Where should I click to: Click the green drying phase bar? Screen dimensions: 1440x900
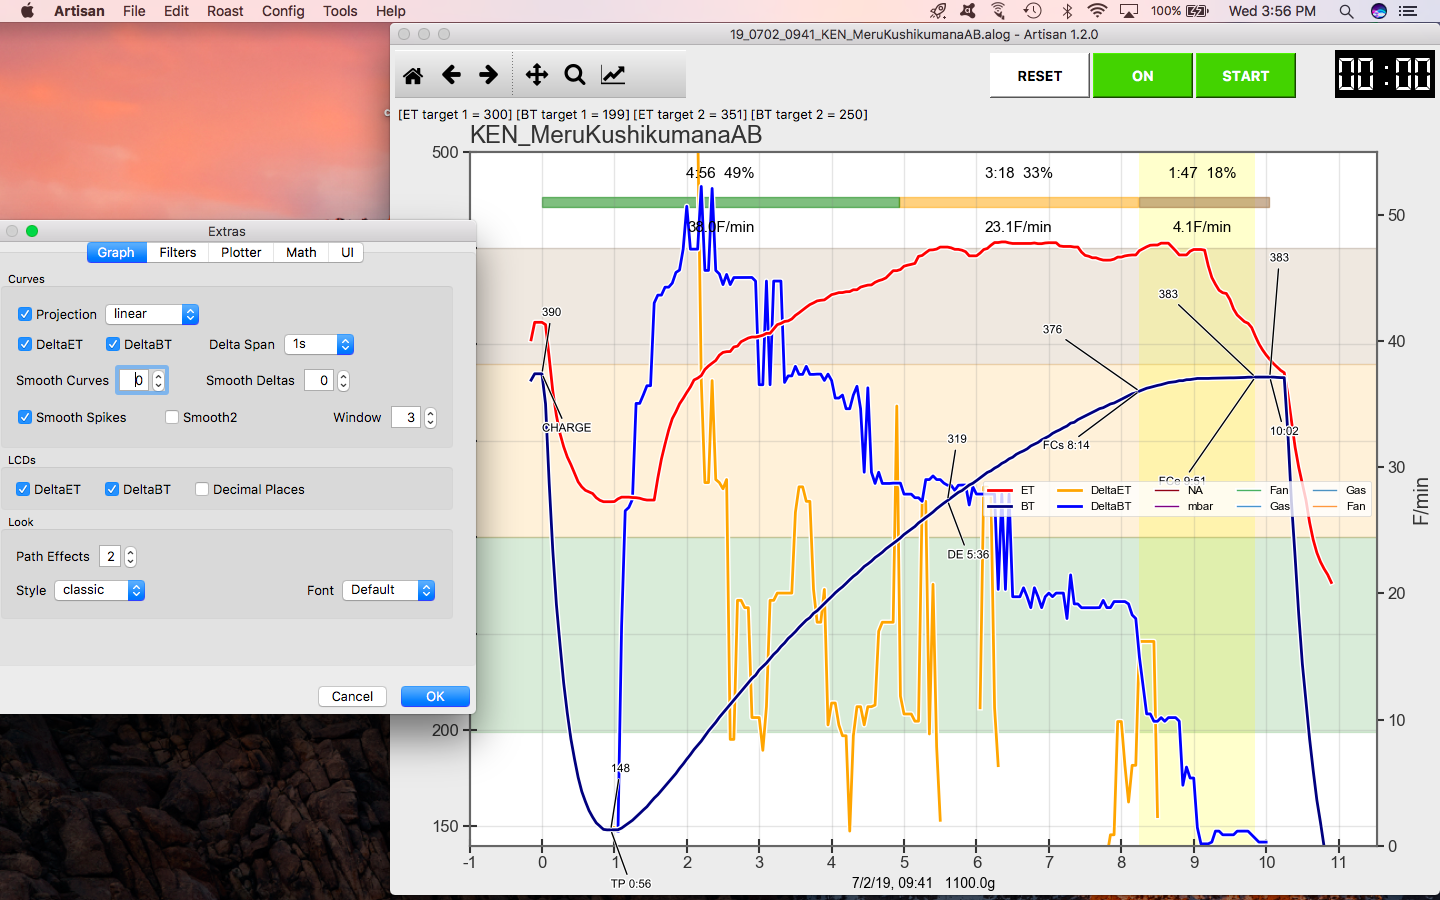pos(720,202)
